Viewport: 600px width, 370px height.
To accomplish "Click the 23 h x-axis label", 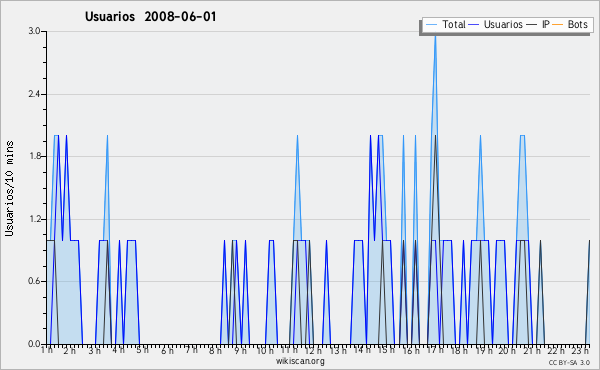I will pos(580,350).
